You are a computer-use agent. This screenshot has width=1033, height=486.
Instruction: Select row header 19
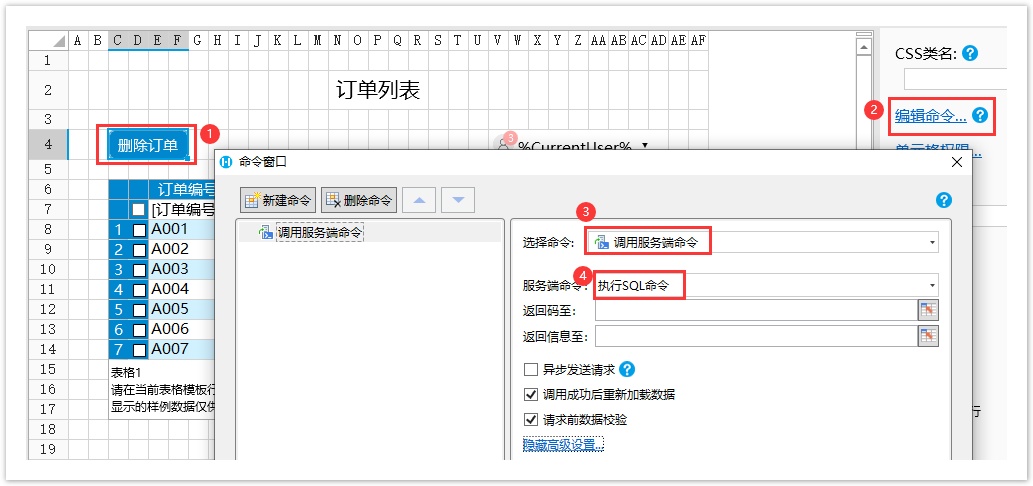[x=47, y=449]
